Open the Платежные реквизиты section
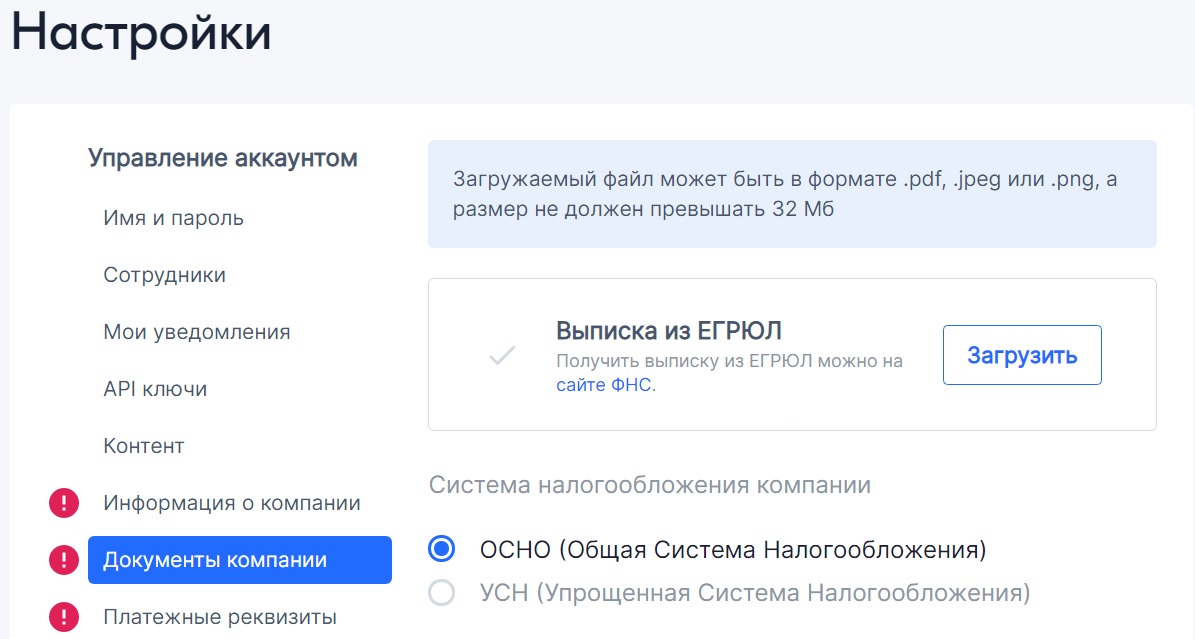Viewport: 1195px width, 639px height. [x=220, y=617]
